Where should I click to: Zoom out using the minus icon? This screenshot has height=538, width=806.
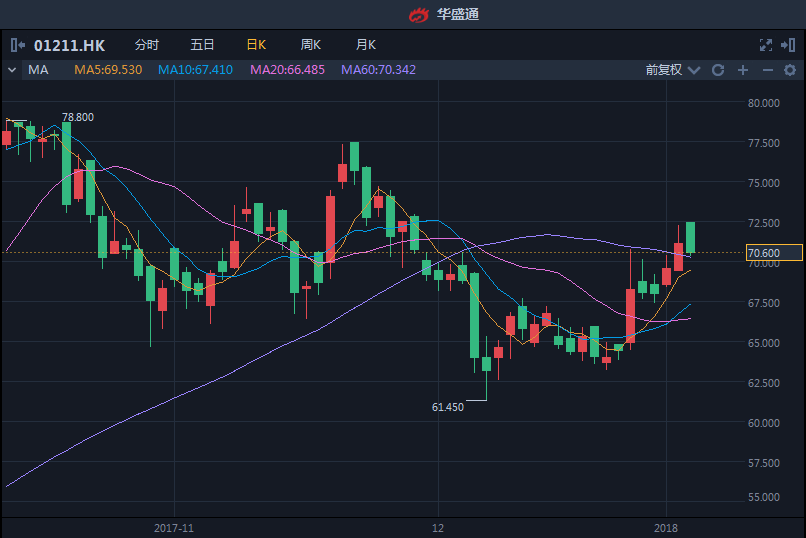tap(767, 70)
